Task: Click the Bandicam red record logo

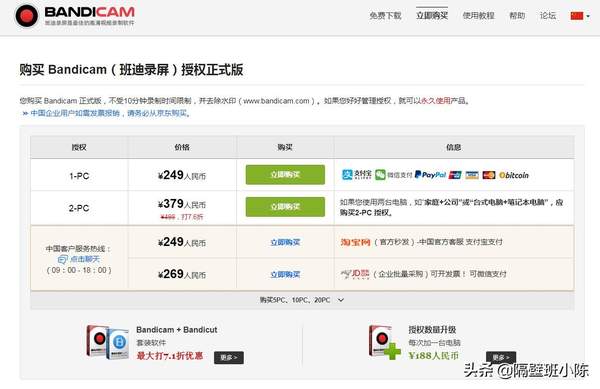Action: (26, 16)
